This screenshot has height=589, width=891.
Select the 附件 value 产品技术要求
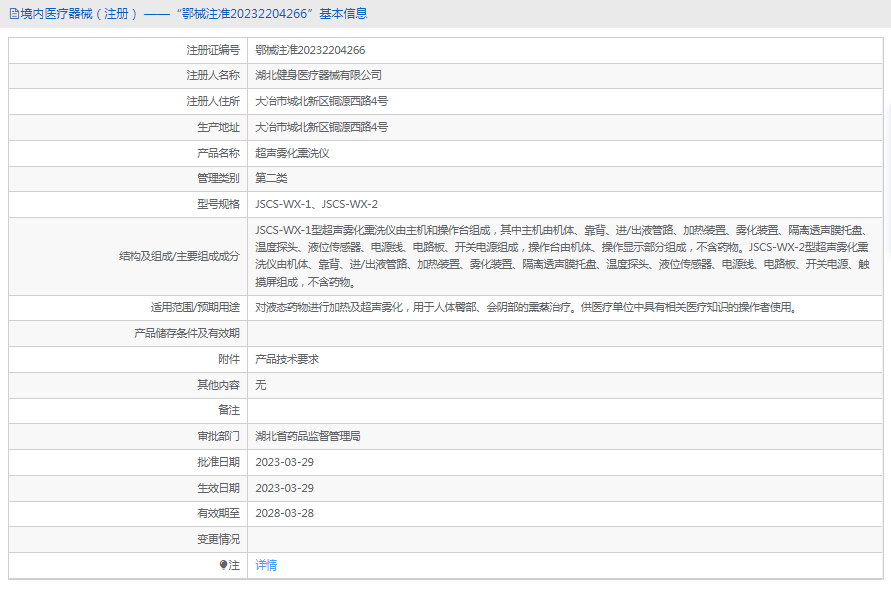(287, 359)
